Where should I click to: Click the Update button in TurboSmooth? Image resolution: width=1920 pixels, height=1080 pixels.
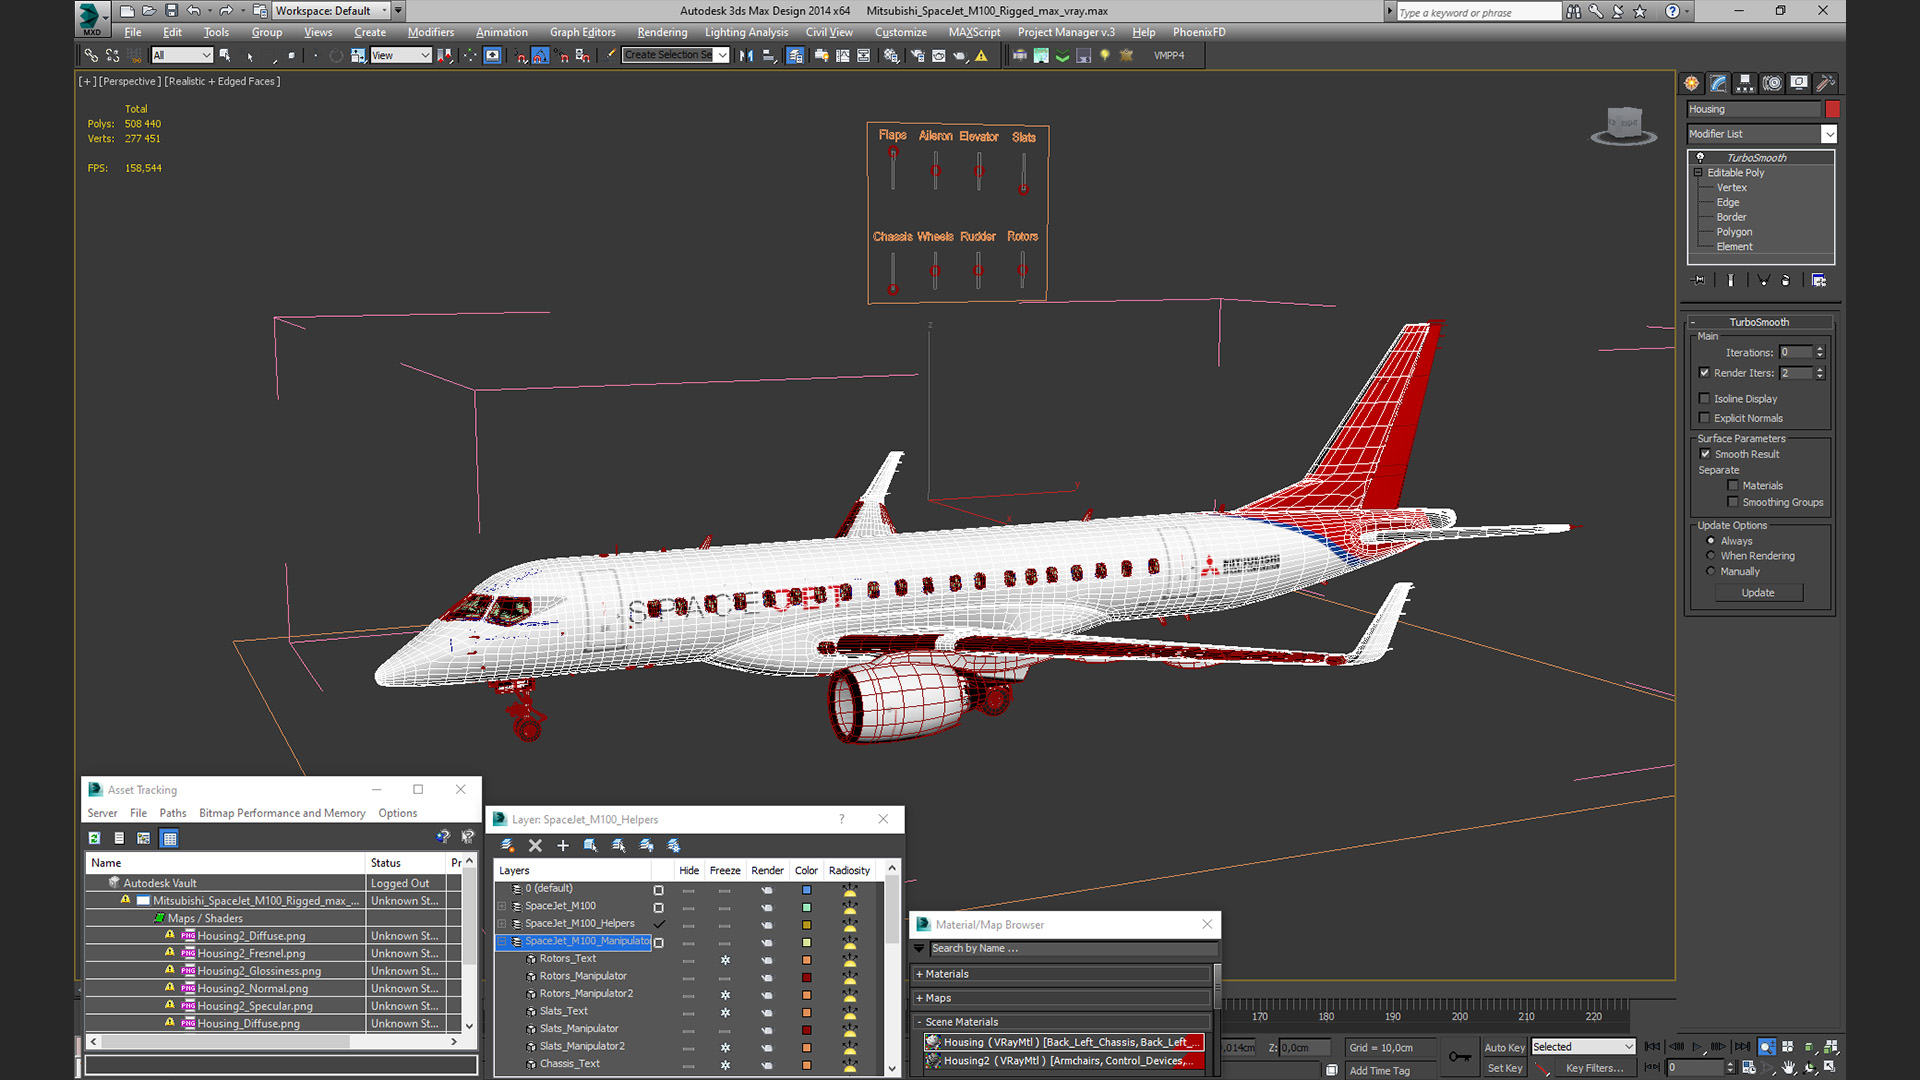coord(1758,593)
